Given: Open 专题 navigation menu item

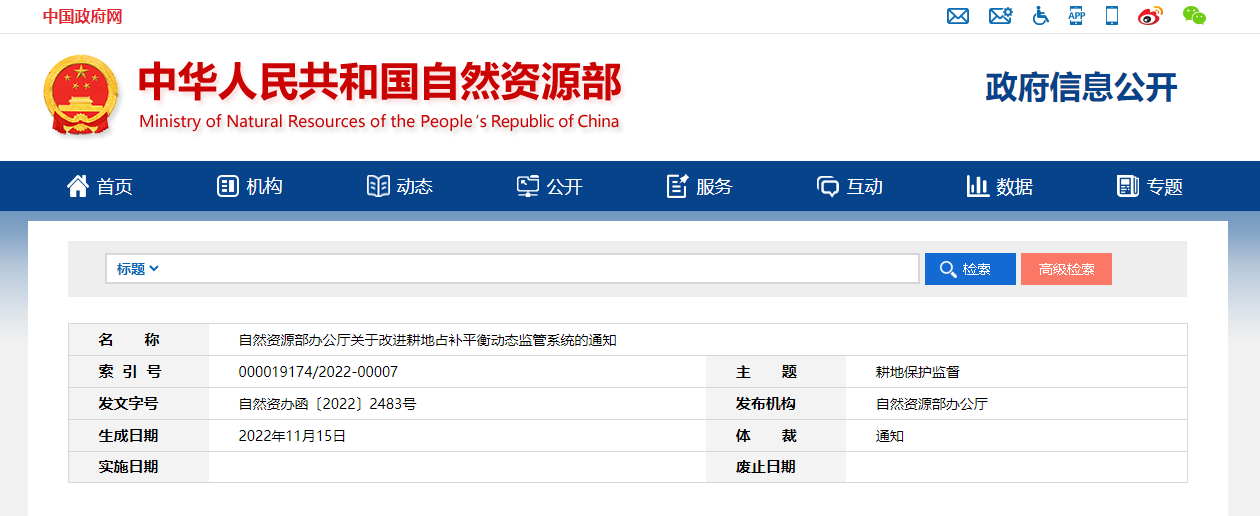Looking at the screenshot, I should [1164, 187].
